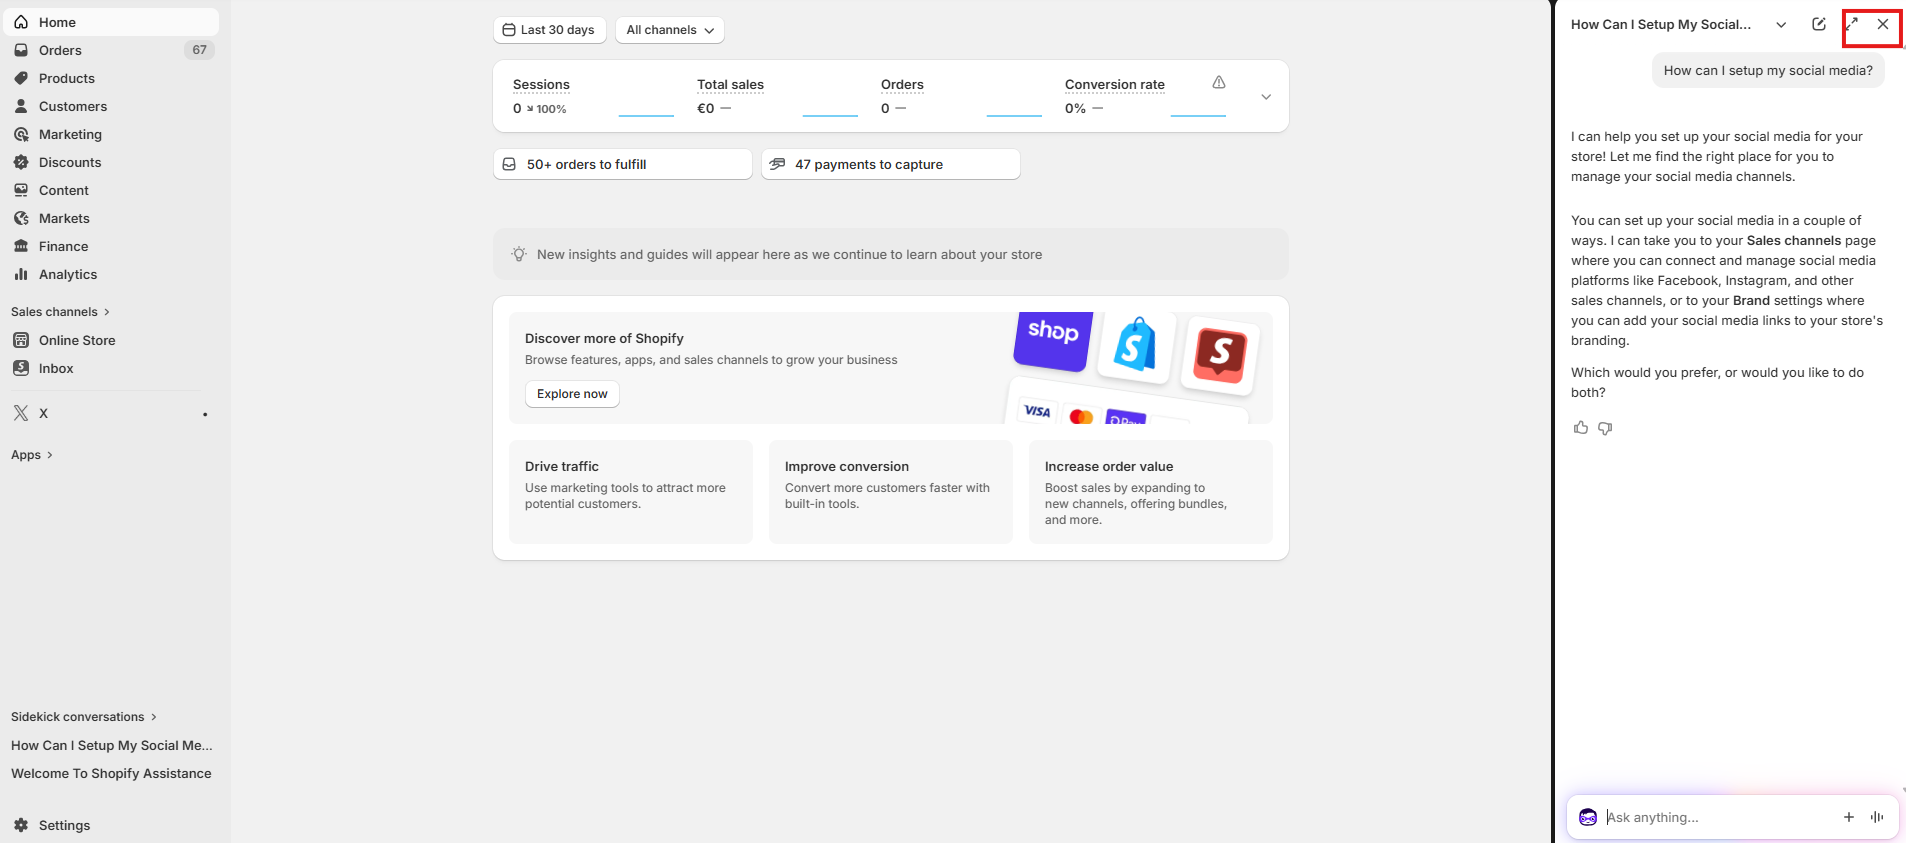Expand the Apps section

coord(32,455)
